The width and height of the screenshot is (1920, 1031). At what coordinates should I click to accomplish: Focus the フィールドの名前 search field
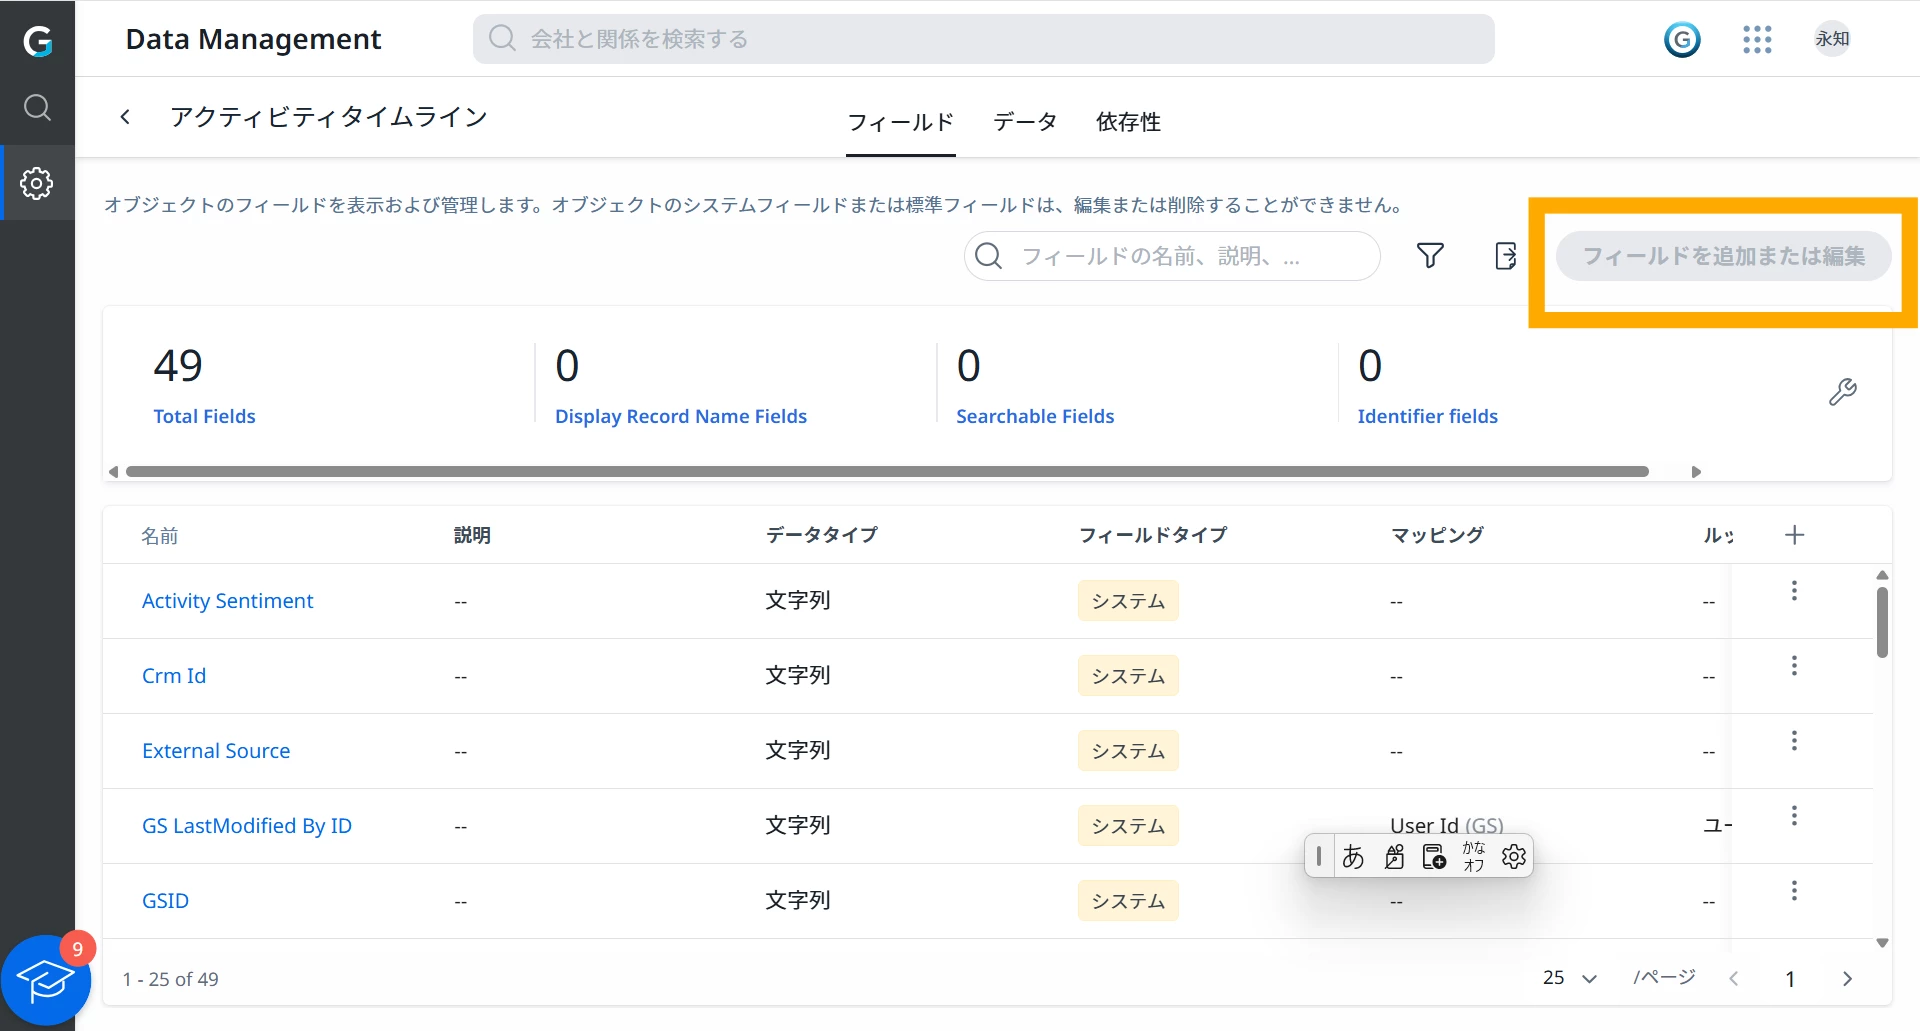[1172, 256]
